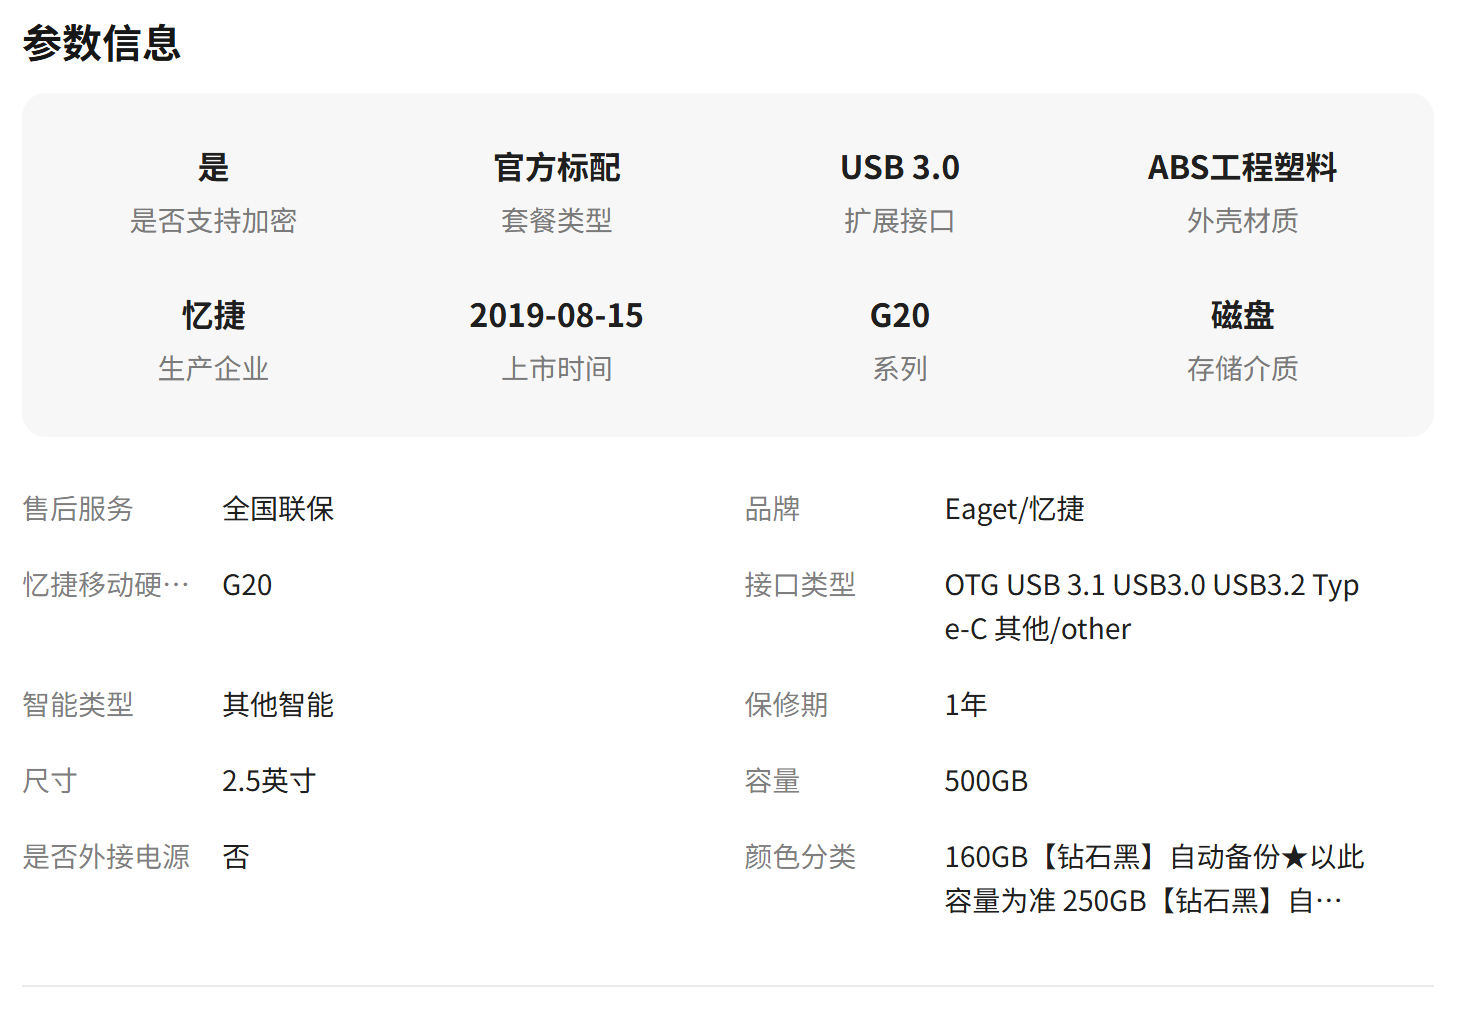Click the 是否支持加密 label
The width and height of the screenshot is (1474, 1012).
point(213,221)
